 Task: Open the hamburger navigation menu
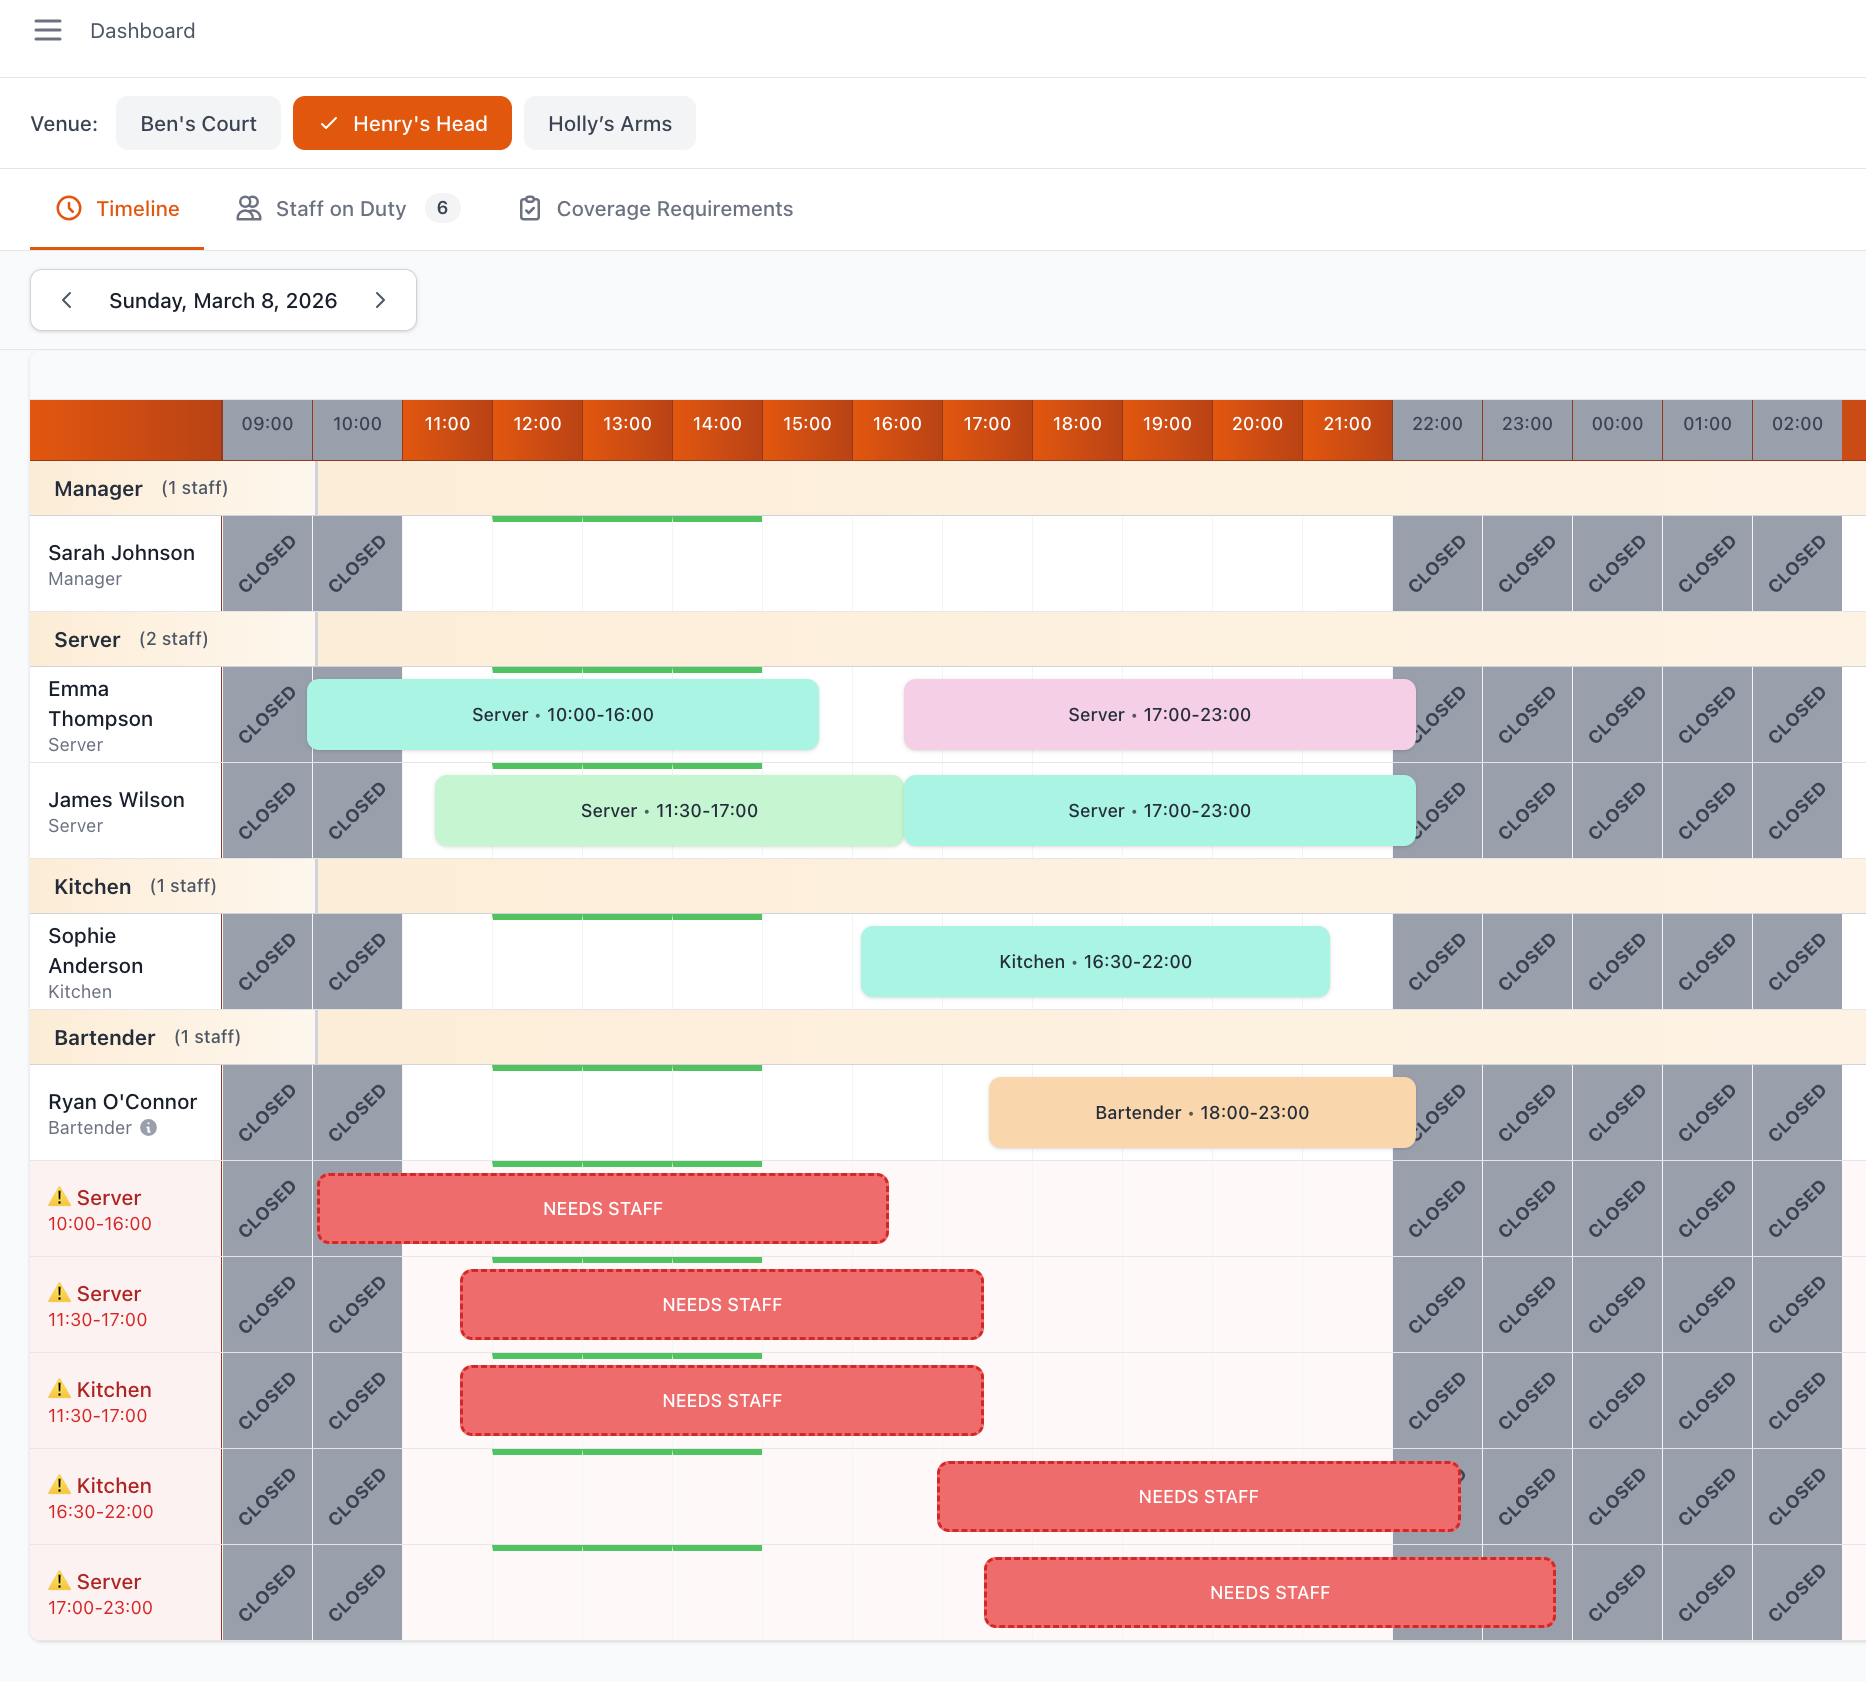click(x=47, y=30)
